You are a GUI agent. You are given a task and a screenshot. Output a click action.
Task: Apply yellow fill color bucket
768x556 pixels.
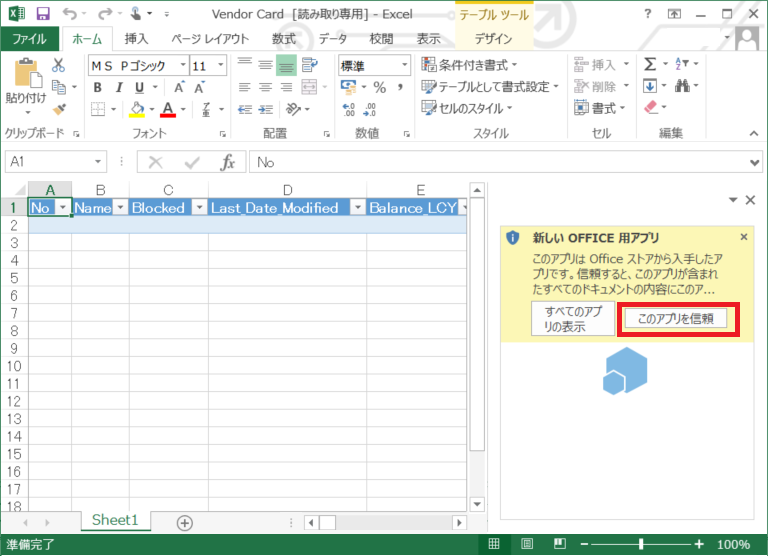[x=137, y=109]
